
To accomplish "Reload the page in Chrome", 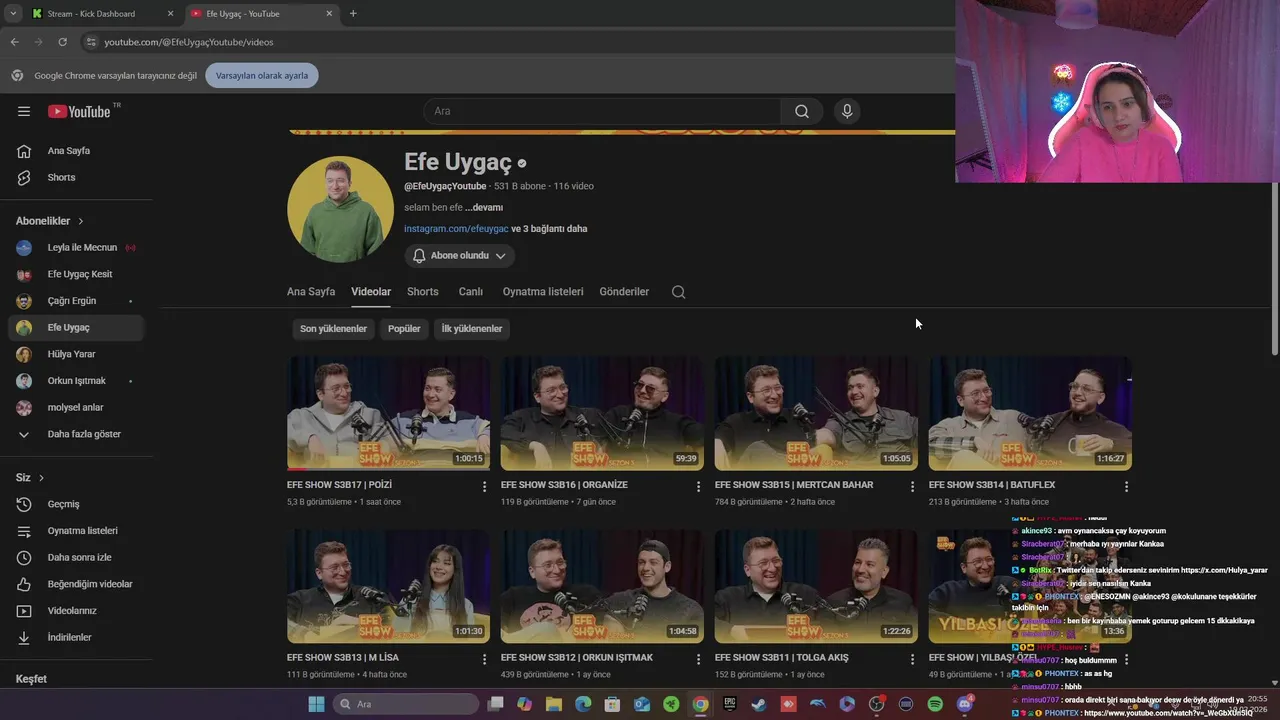I will [x=62, y=42].
